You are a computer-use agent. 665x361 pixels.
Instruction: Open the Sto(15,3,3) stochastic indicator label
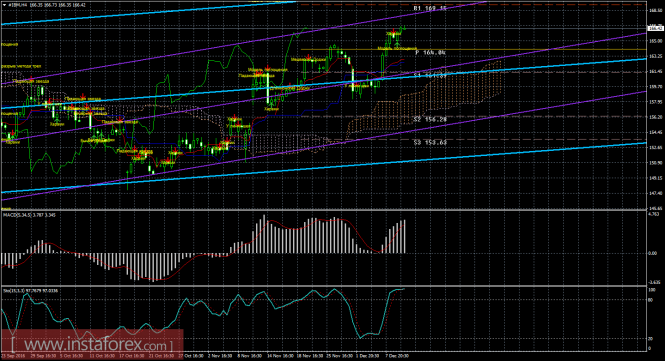pyautogui.click(x=31, y=291)
